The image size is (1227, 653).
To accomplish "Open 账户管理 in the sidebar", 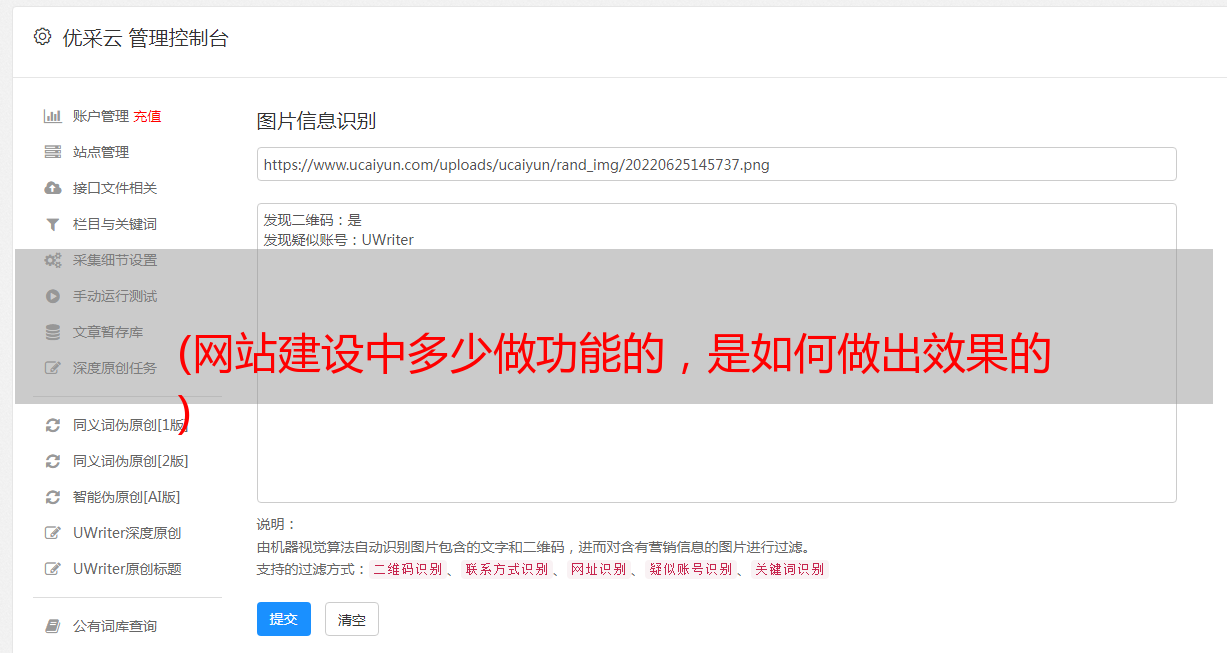I will pyautogui.click(x=101, y=116).
